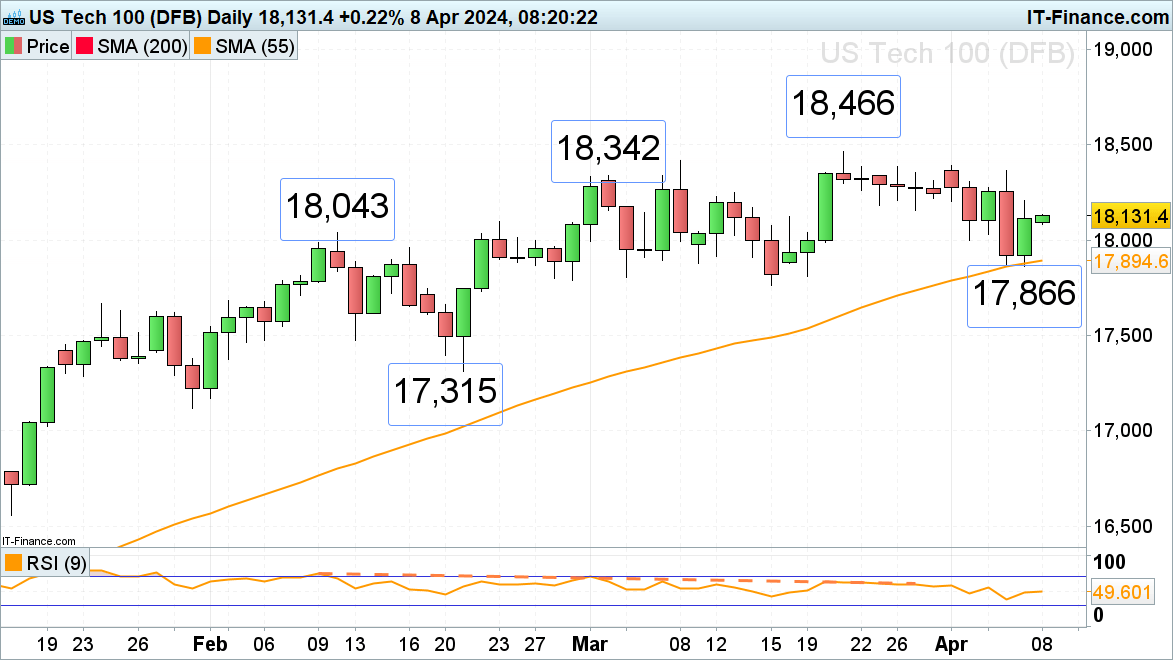
Task: Click the 17,315 price label
Action: point(445,394)
